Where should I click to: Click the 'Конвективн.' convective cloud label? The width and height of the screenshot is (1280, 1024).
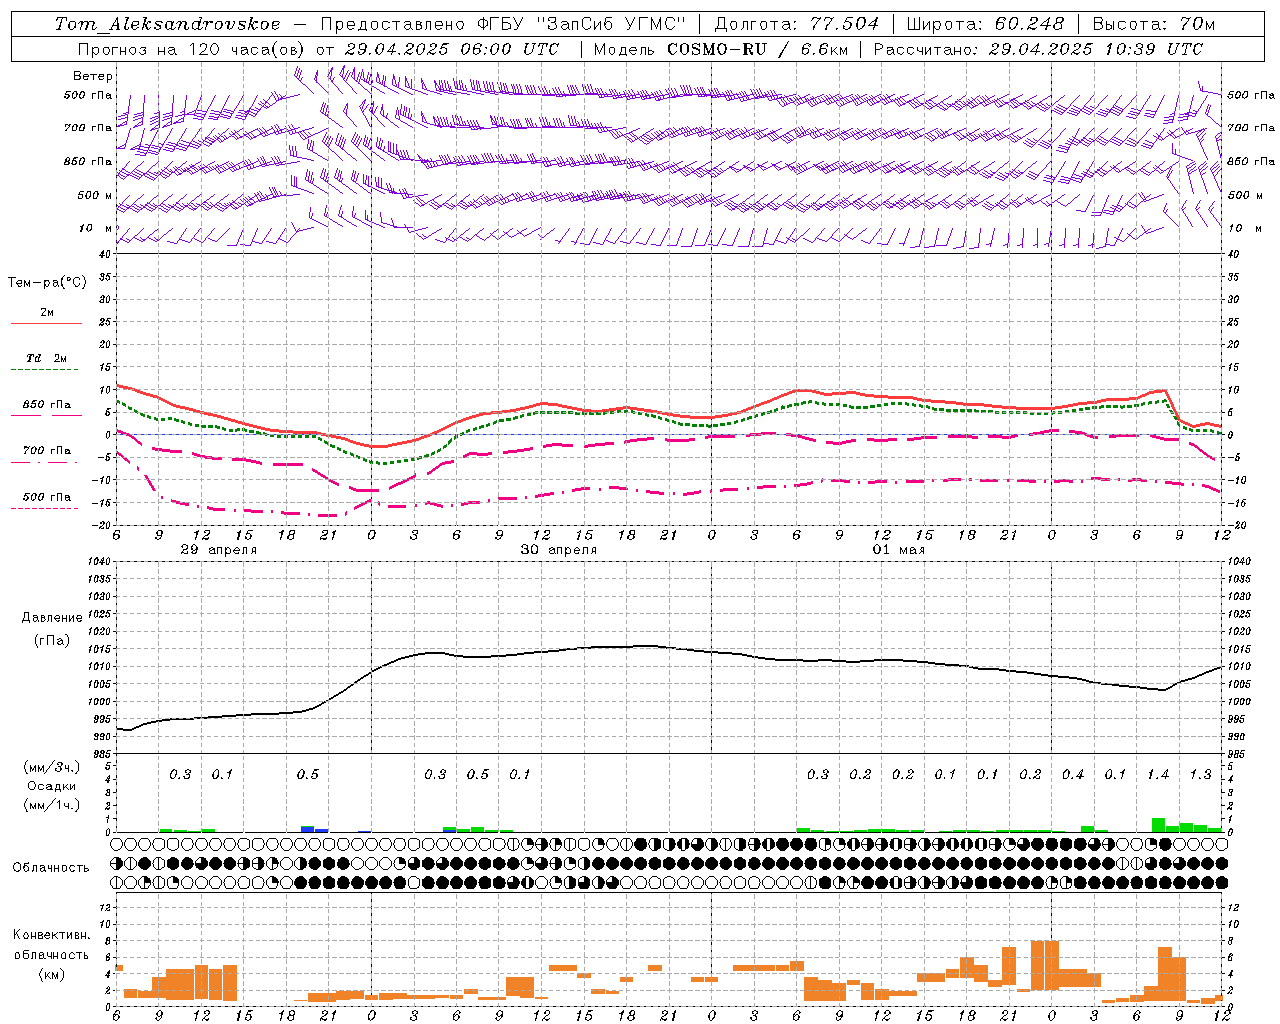click(x=52, y=935)
